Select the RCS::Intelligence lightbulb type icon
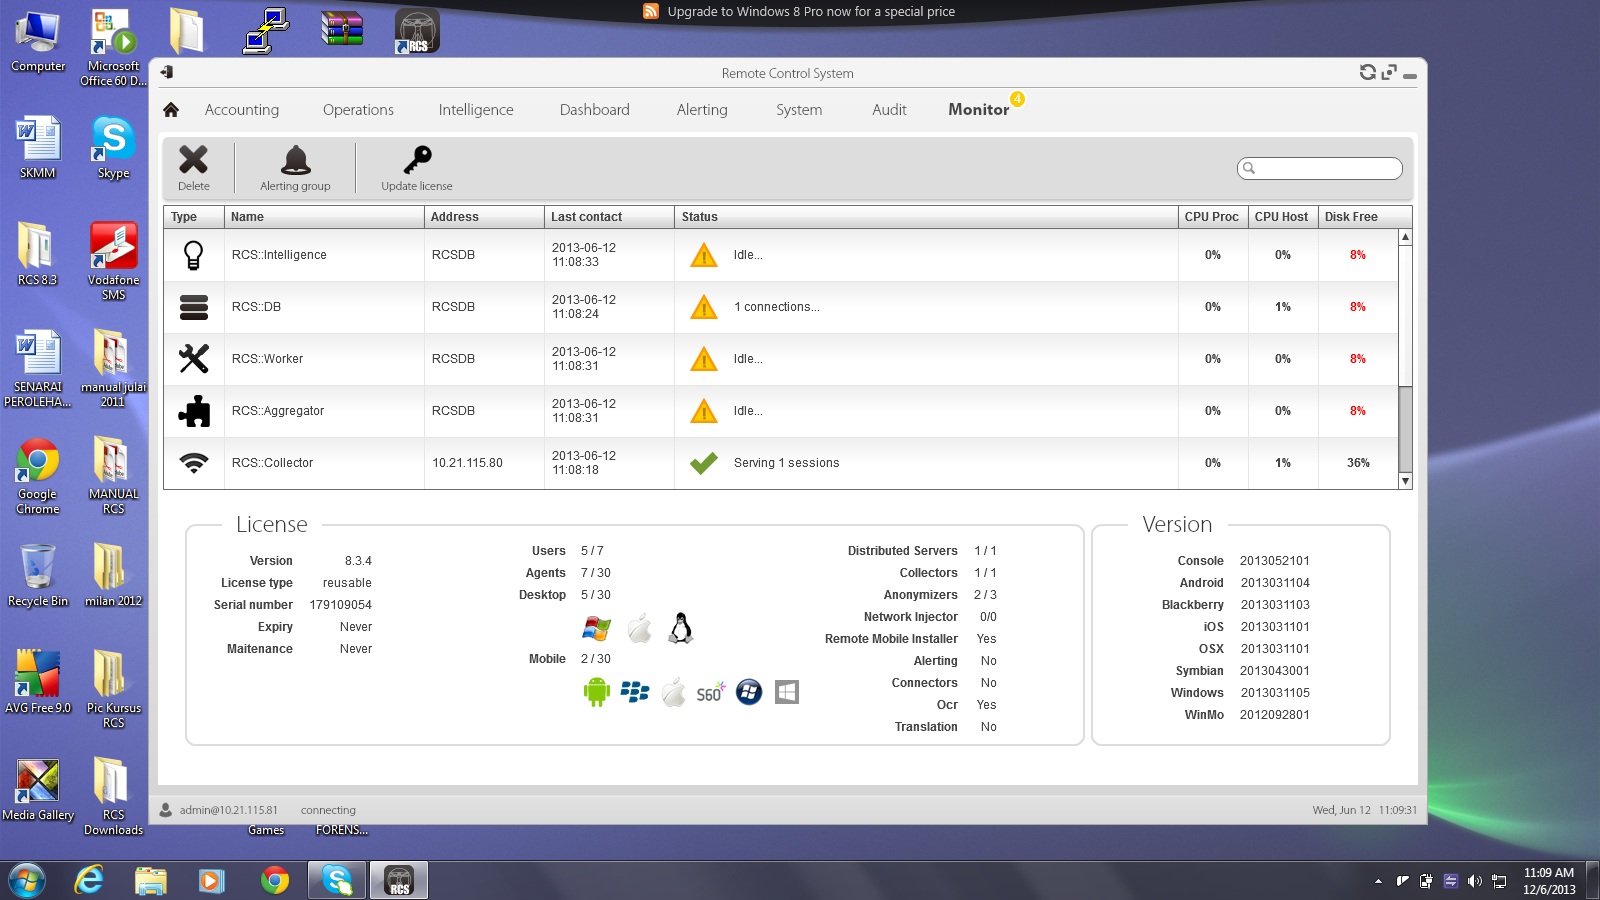This screenshot has width=1600, height=900. click(194, 255)
